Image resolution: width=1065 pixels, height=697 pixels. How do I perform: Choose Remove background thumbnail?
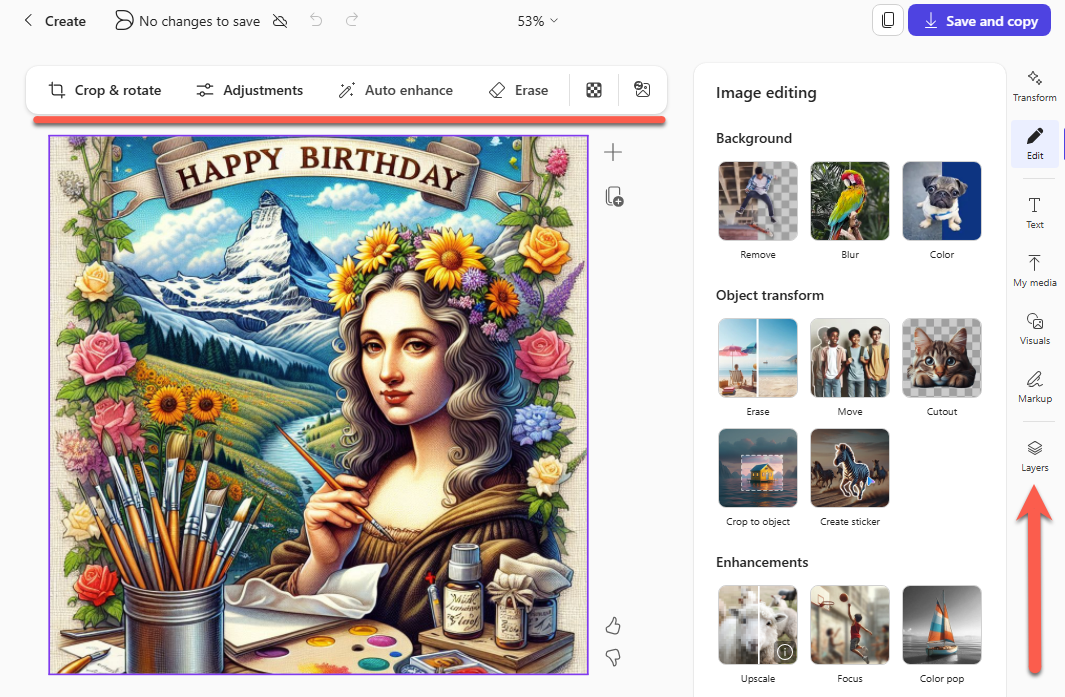[x=758, y=201]
